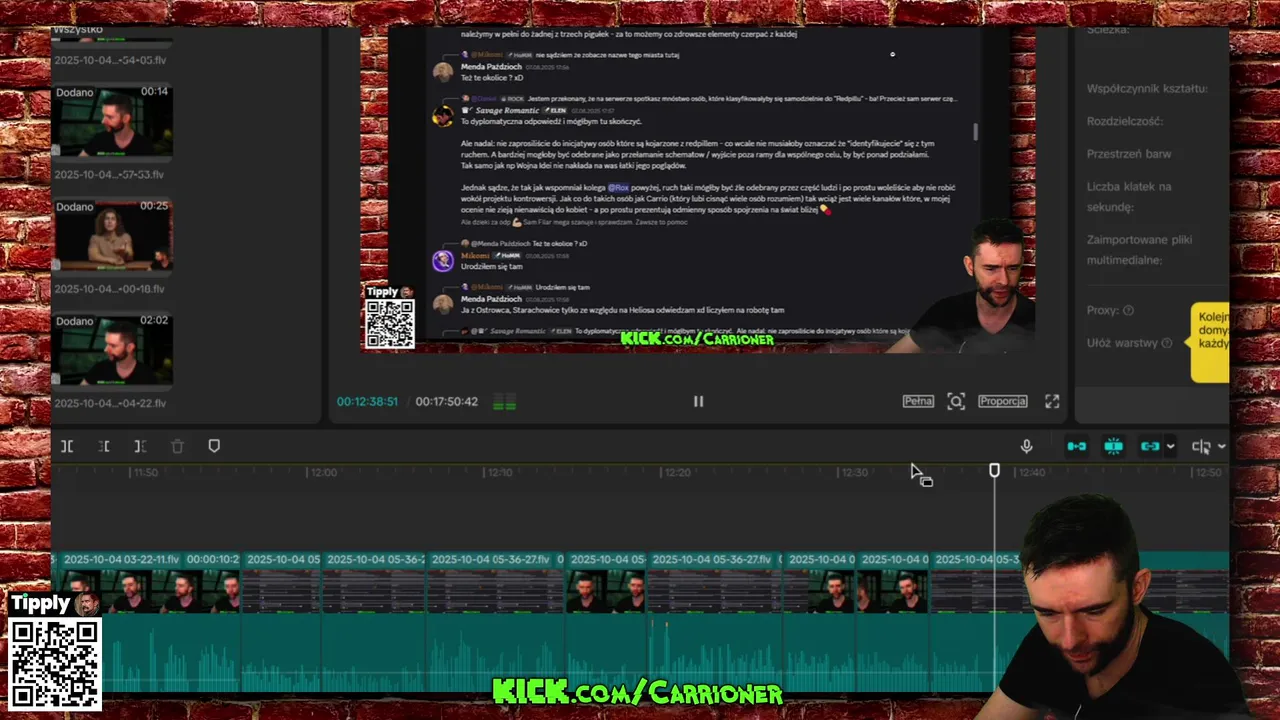Pause the preview playback
This screenshot has height=720, width=1280.
(698, 401)
